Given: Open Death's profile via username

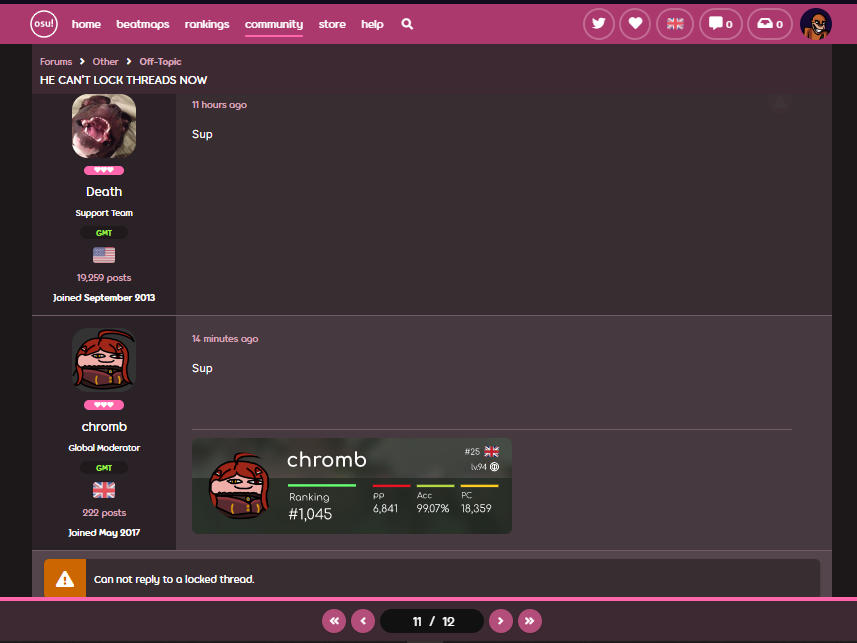Looking at the screenshot, I should (x=104, y=192).
